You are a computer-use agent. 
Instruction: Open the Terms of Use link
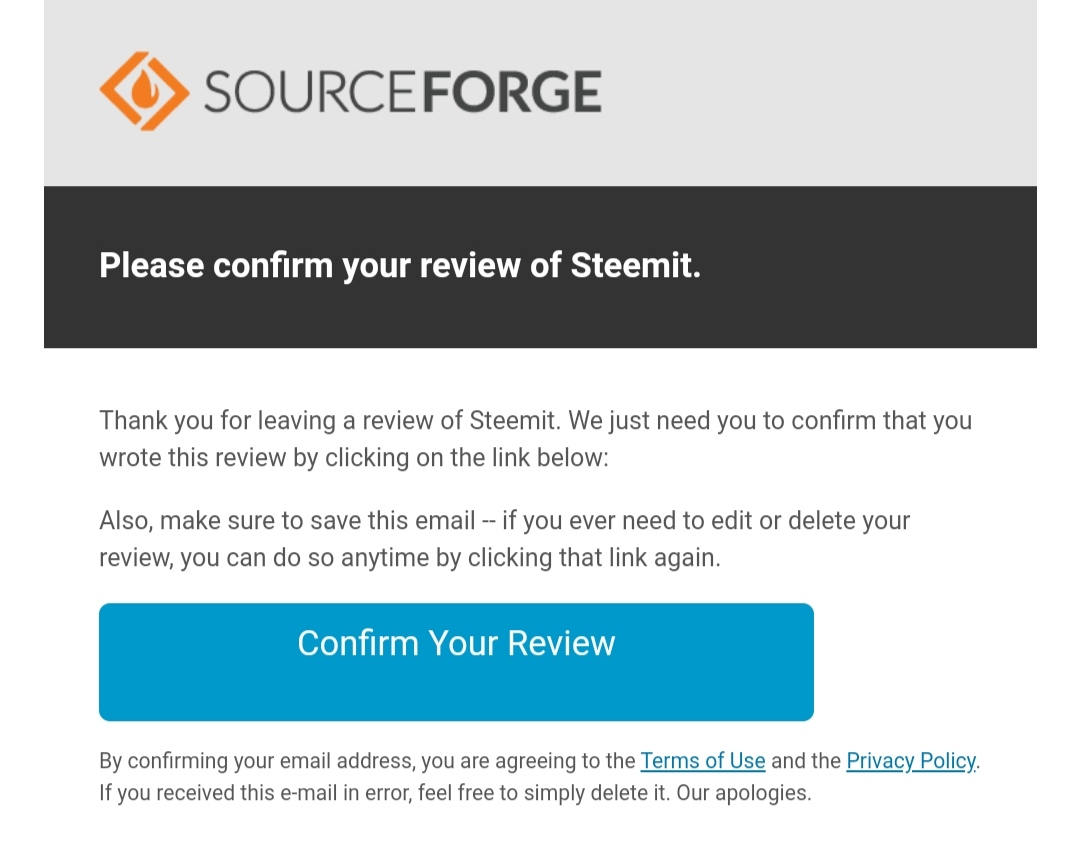(x=702, y=761)
